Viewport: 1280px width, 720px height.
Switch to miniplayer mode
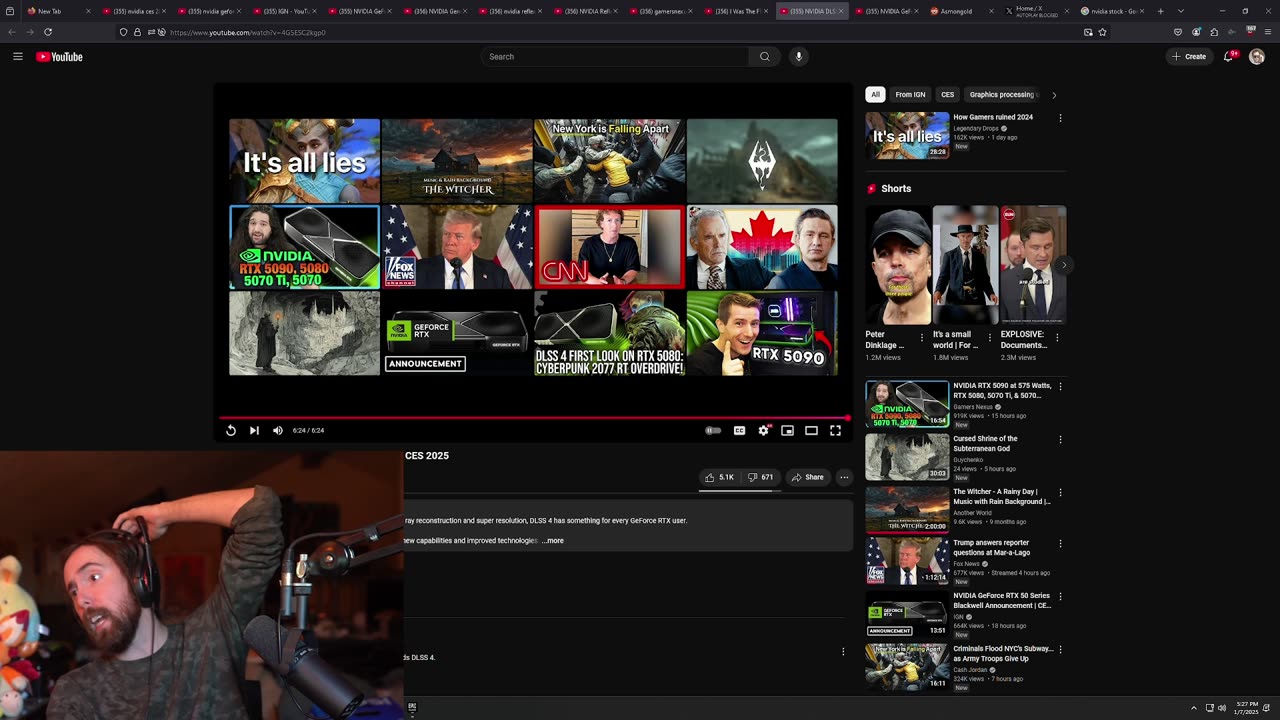pyautogui.click(x=787, y=430)
